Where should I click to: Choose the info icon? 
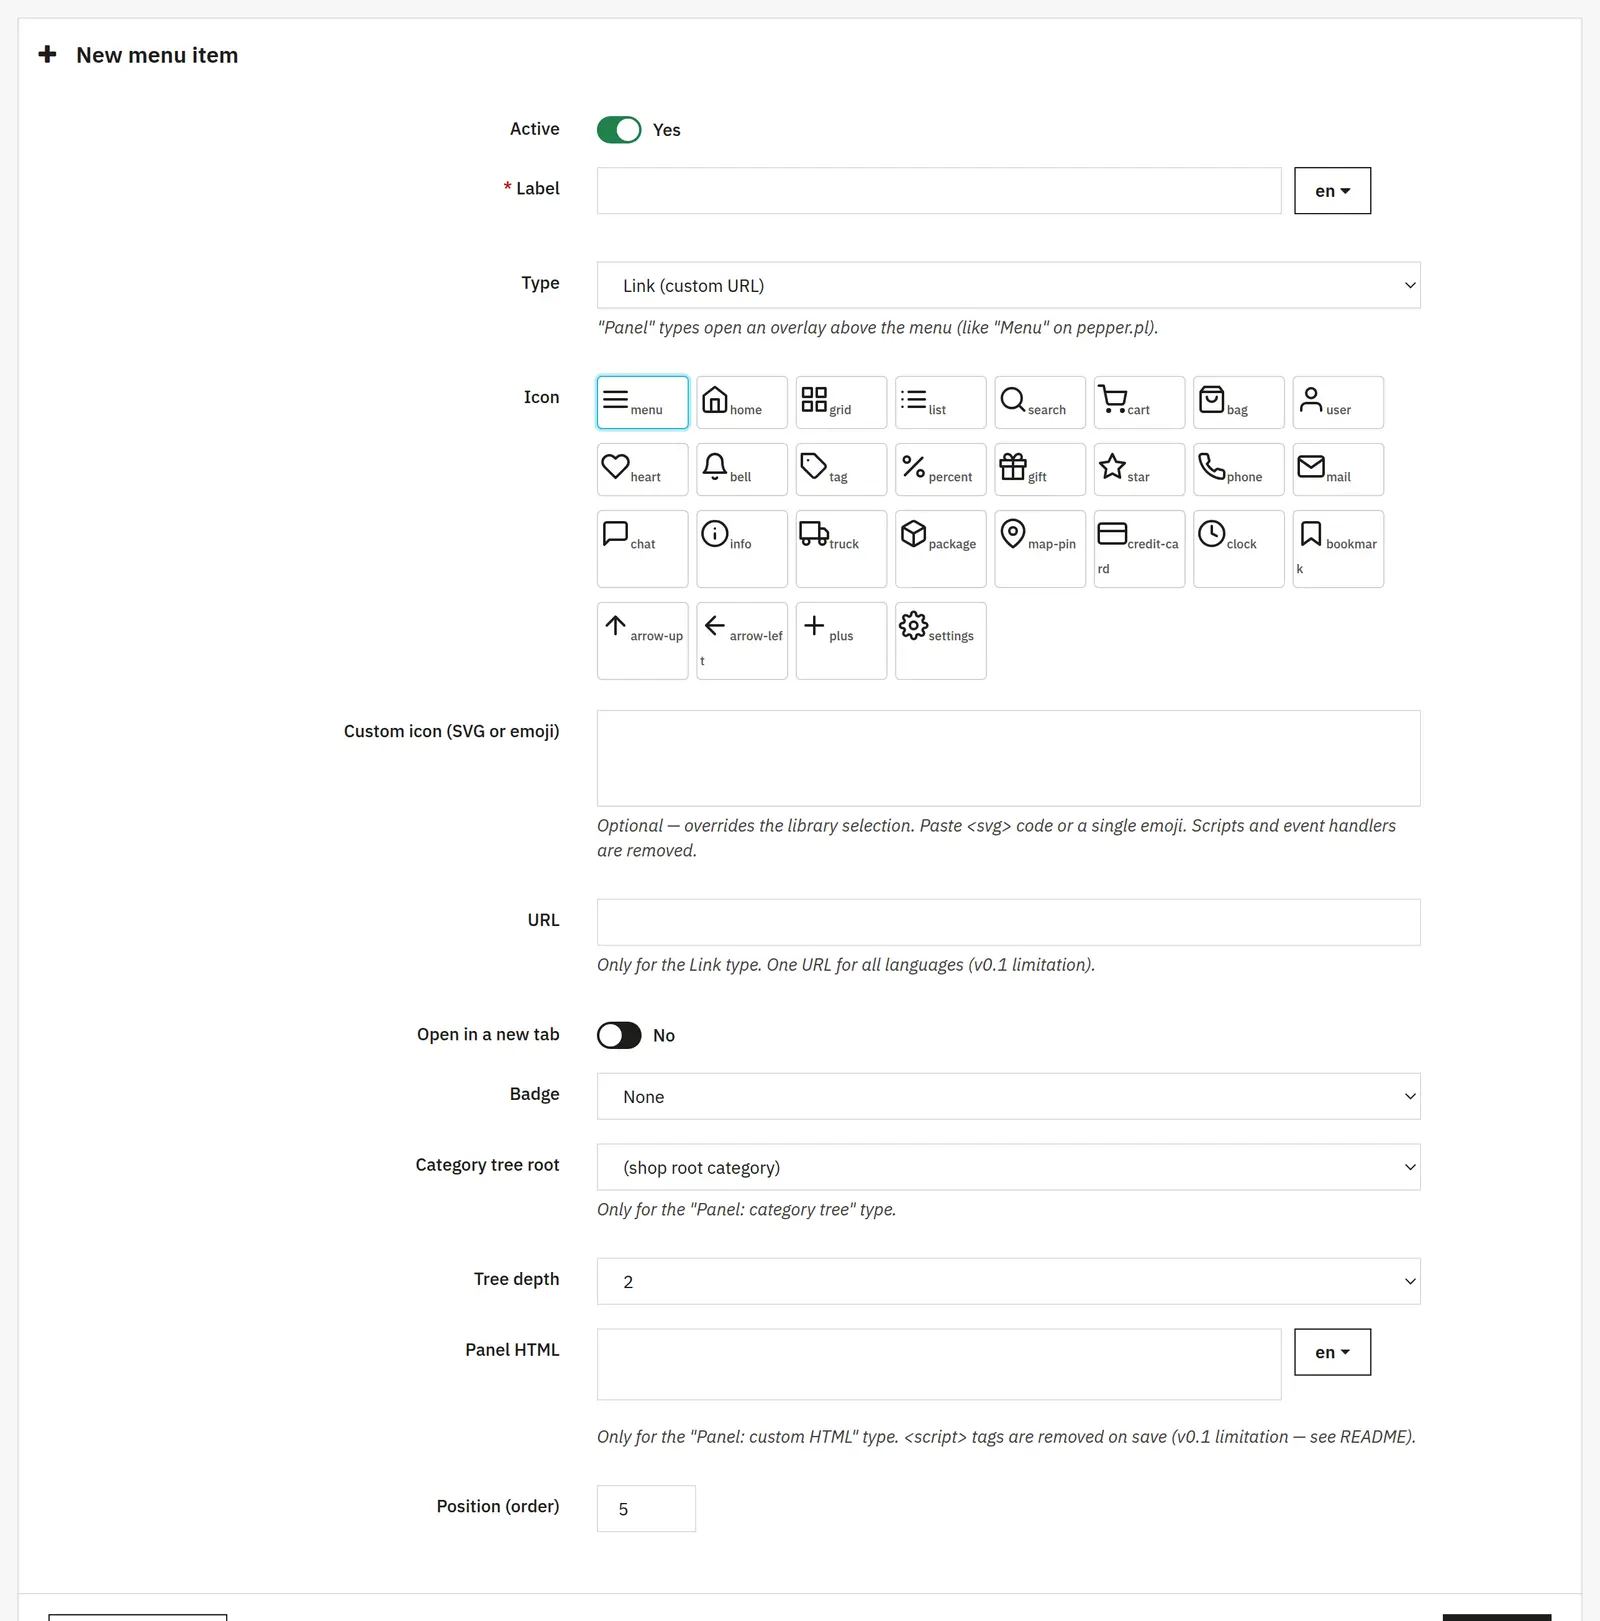(x=741, y=549)
